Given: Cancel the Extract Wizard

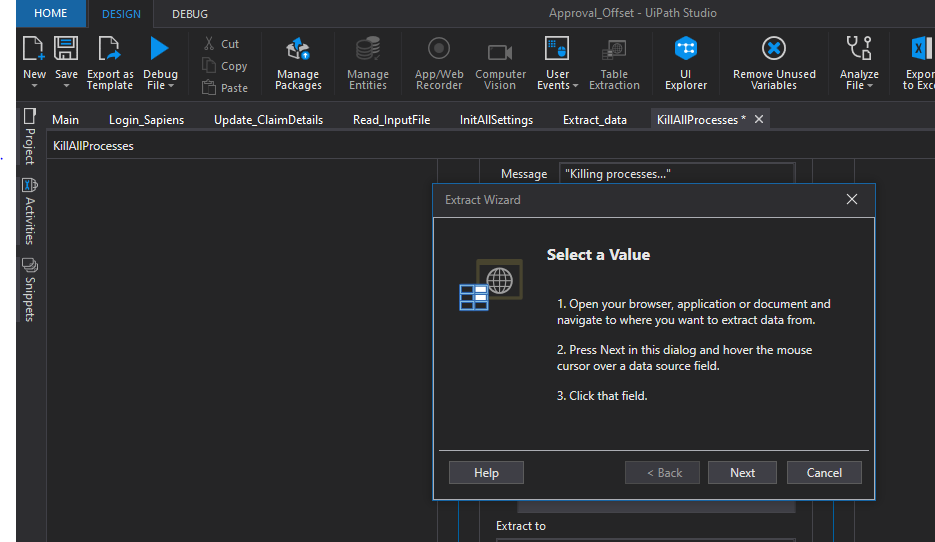Looking at the screenshot, I should click(824, 472).
